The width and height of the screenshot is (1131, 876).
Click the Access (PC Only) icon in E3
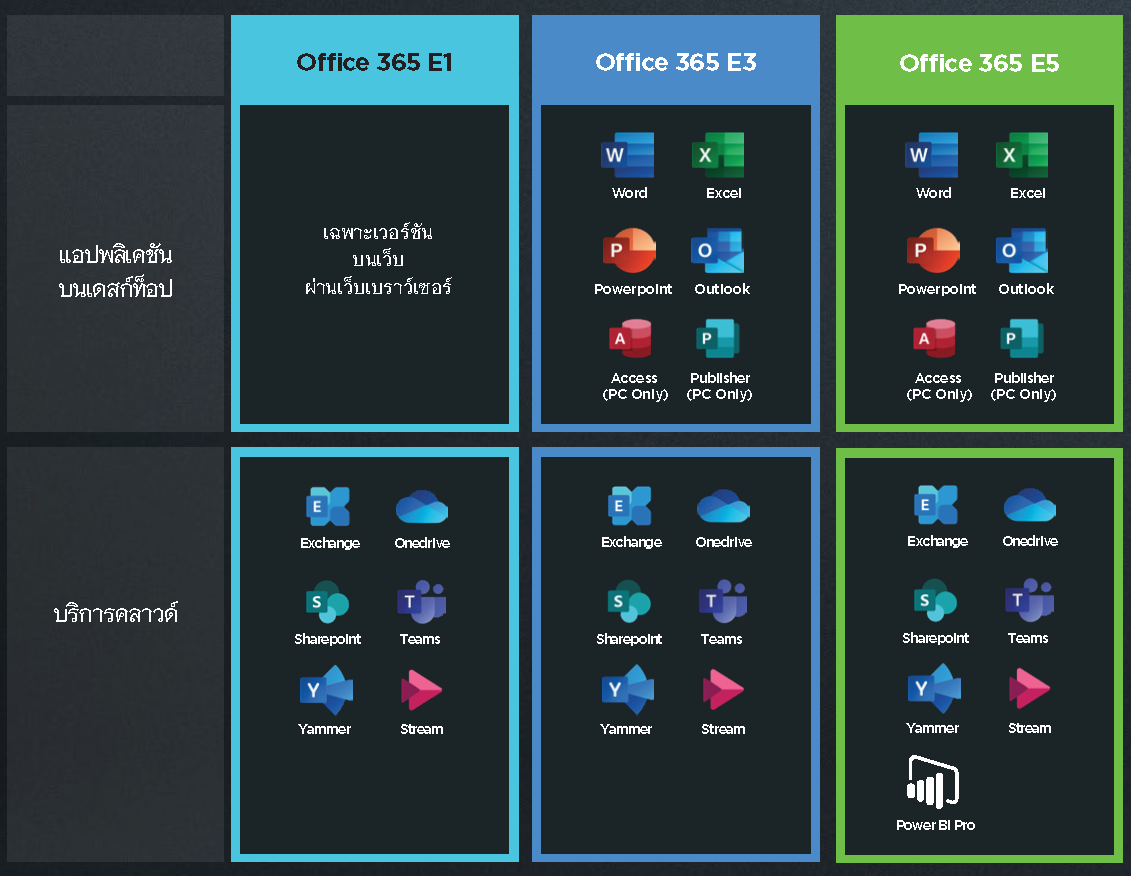[x=632, y=338]
